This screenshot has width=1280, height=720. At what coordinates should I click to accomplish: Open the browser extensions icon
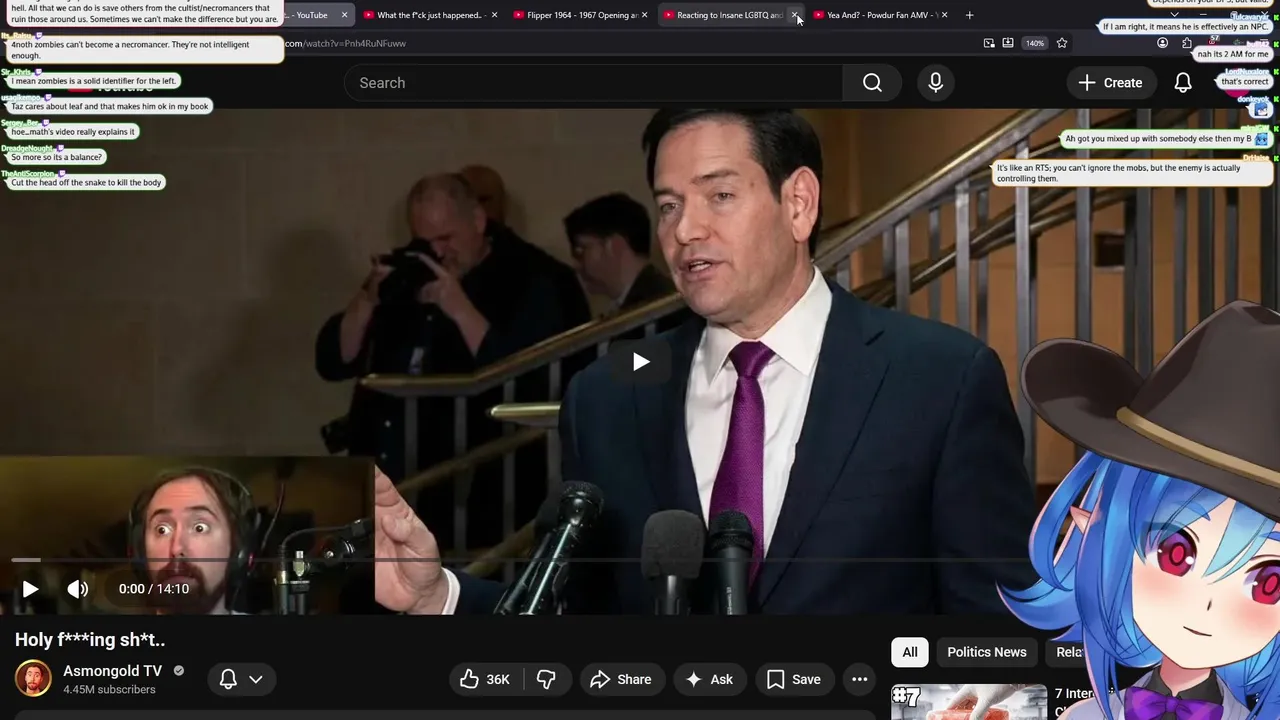(1187, 43)
